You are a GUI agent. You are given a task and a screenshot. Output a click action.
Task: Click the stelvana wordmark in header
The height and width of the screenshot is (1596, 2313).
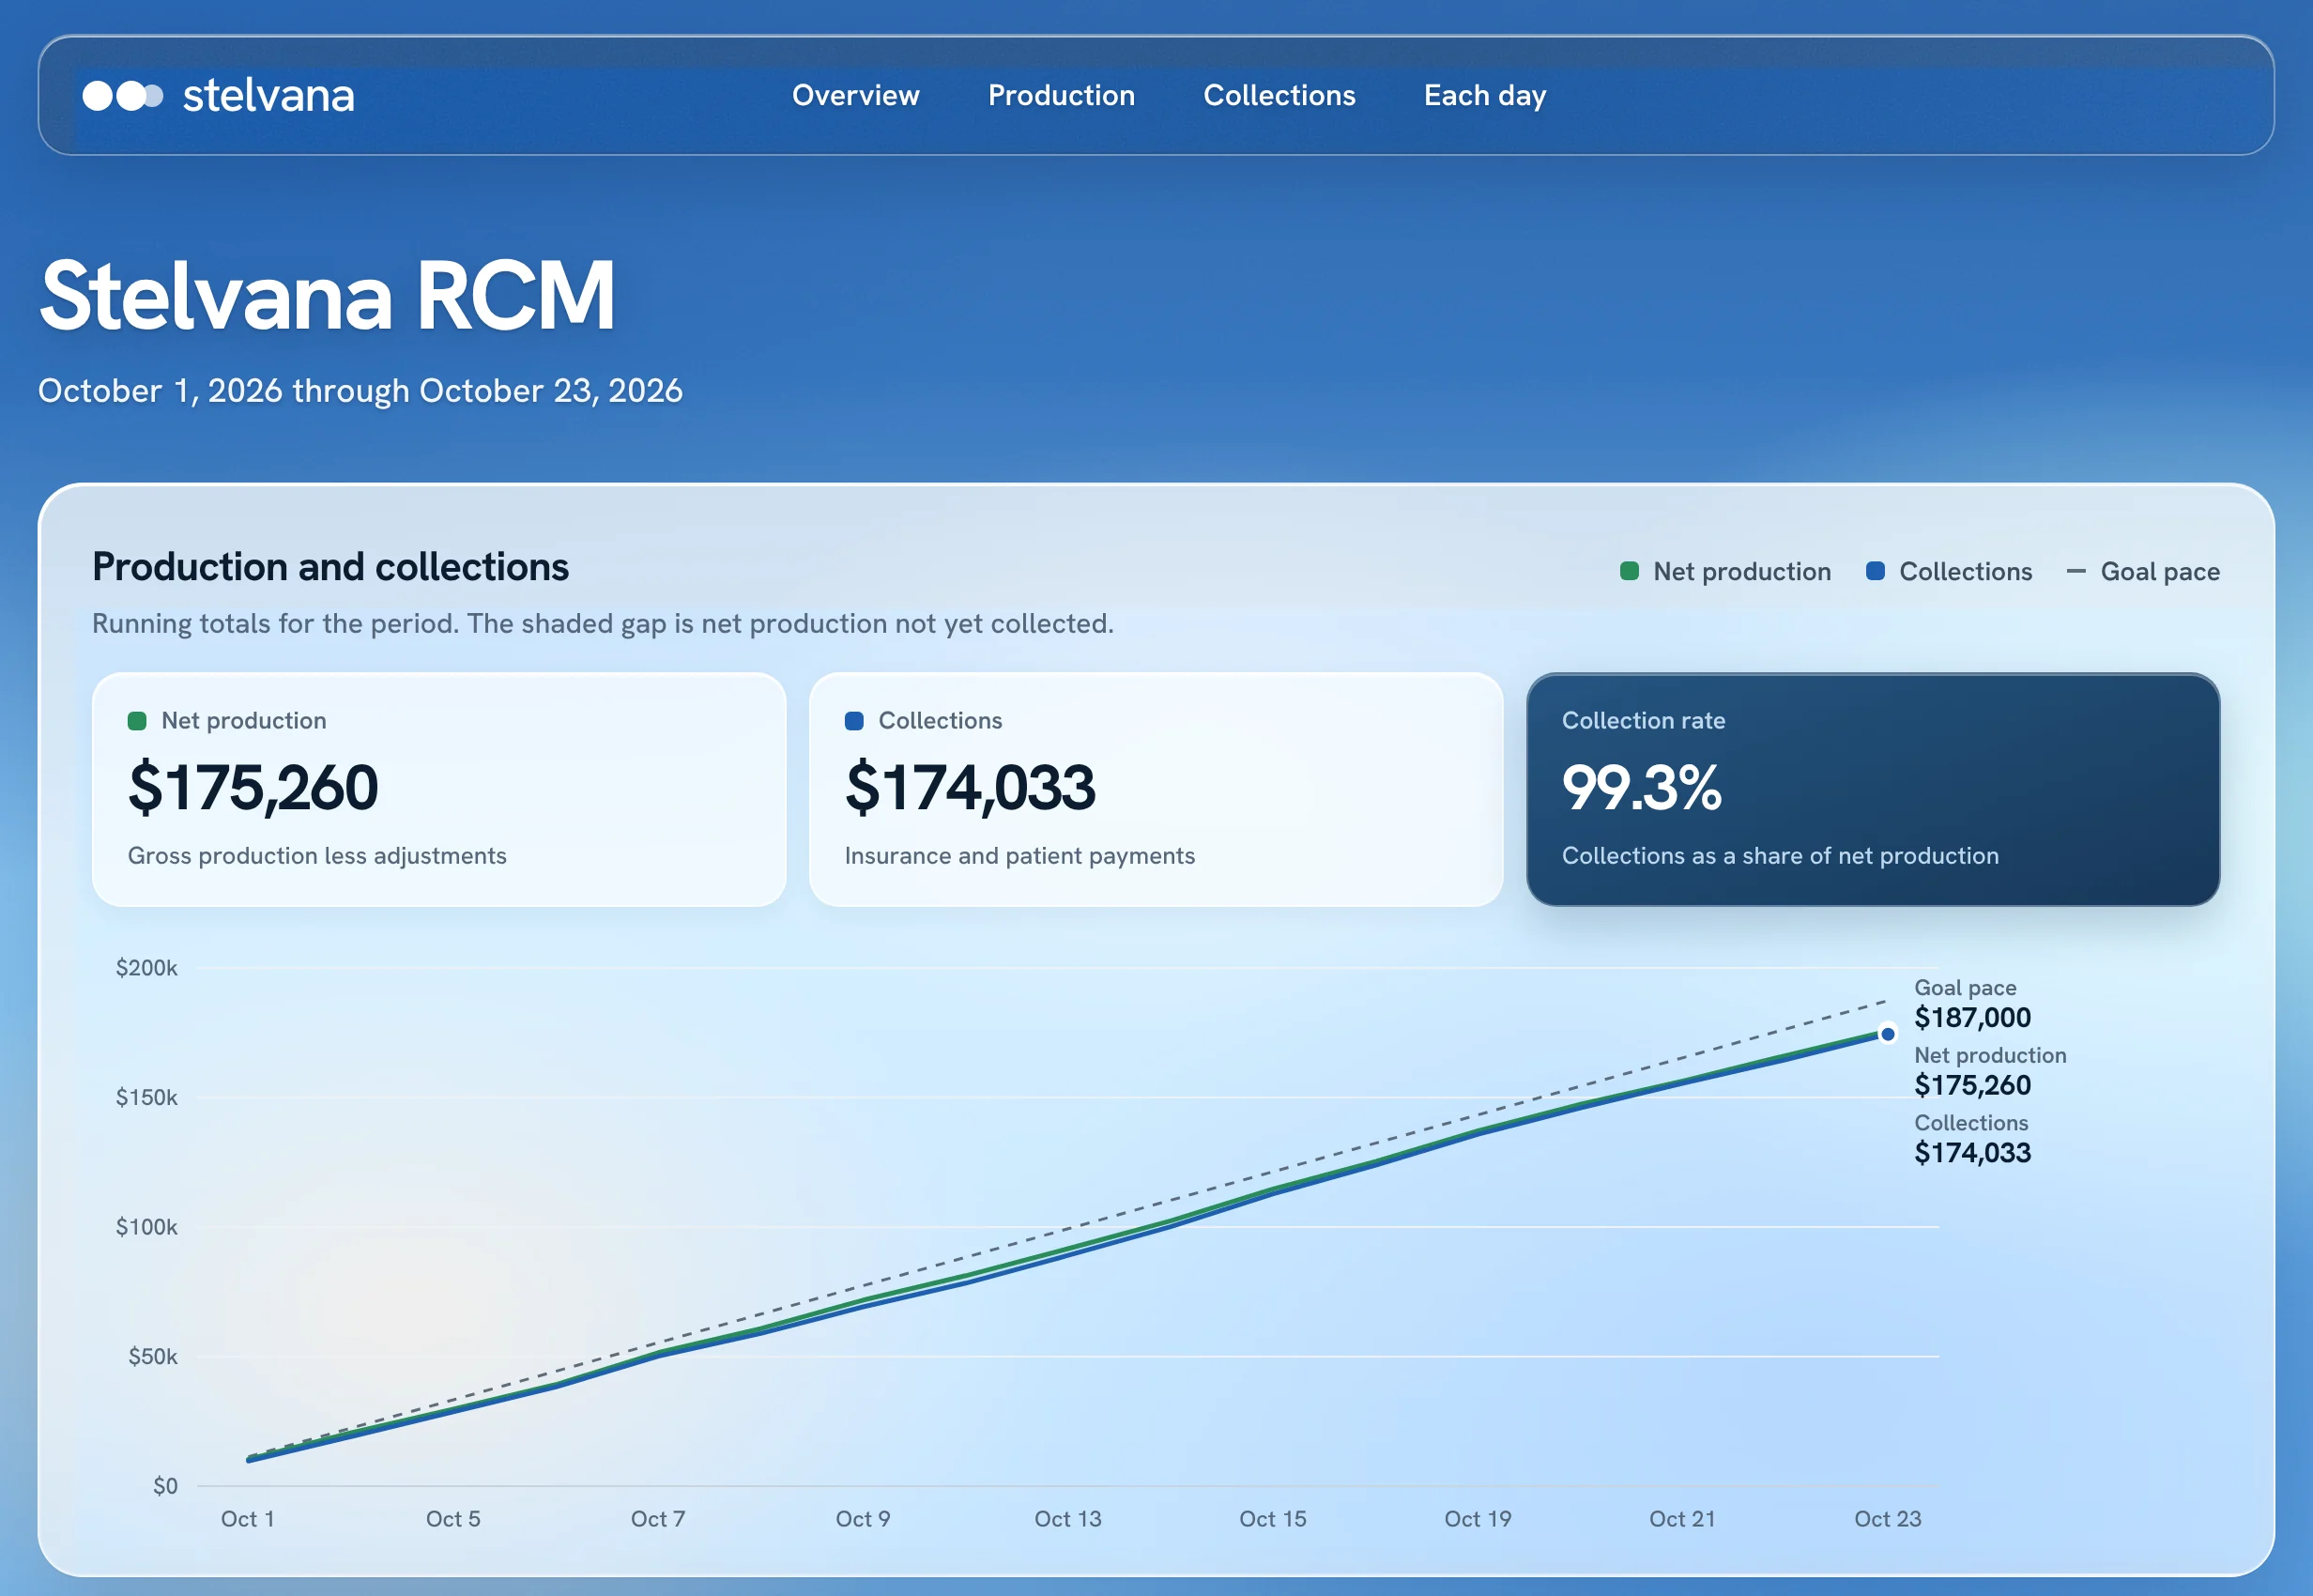268,96
